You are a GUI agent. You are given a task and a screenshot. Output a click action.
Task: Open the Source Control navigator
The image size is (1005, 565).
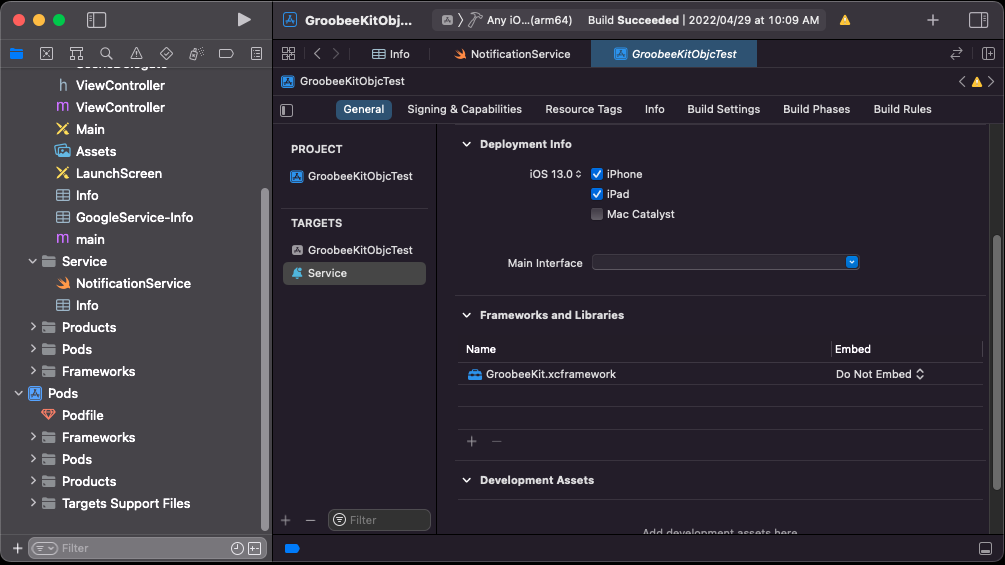coord(46,54)
